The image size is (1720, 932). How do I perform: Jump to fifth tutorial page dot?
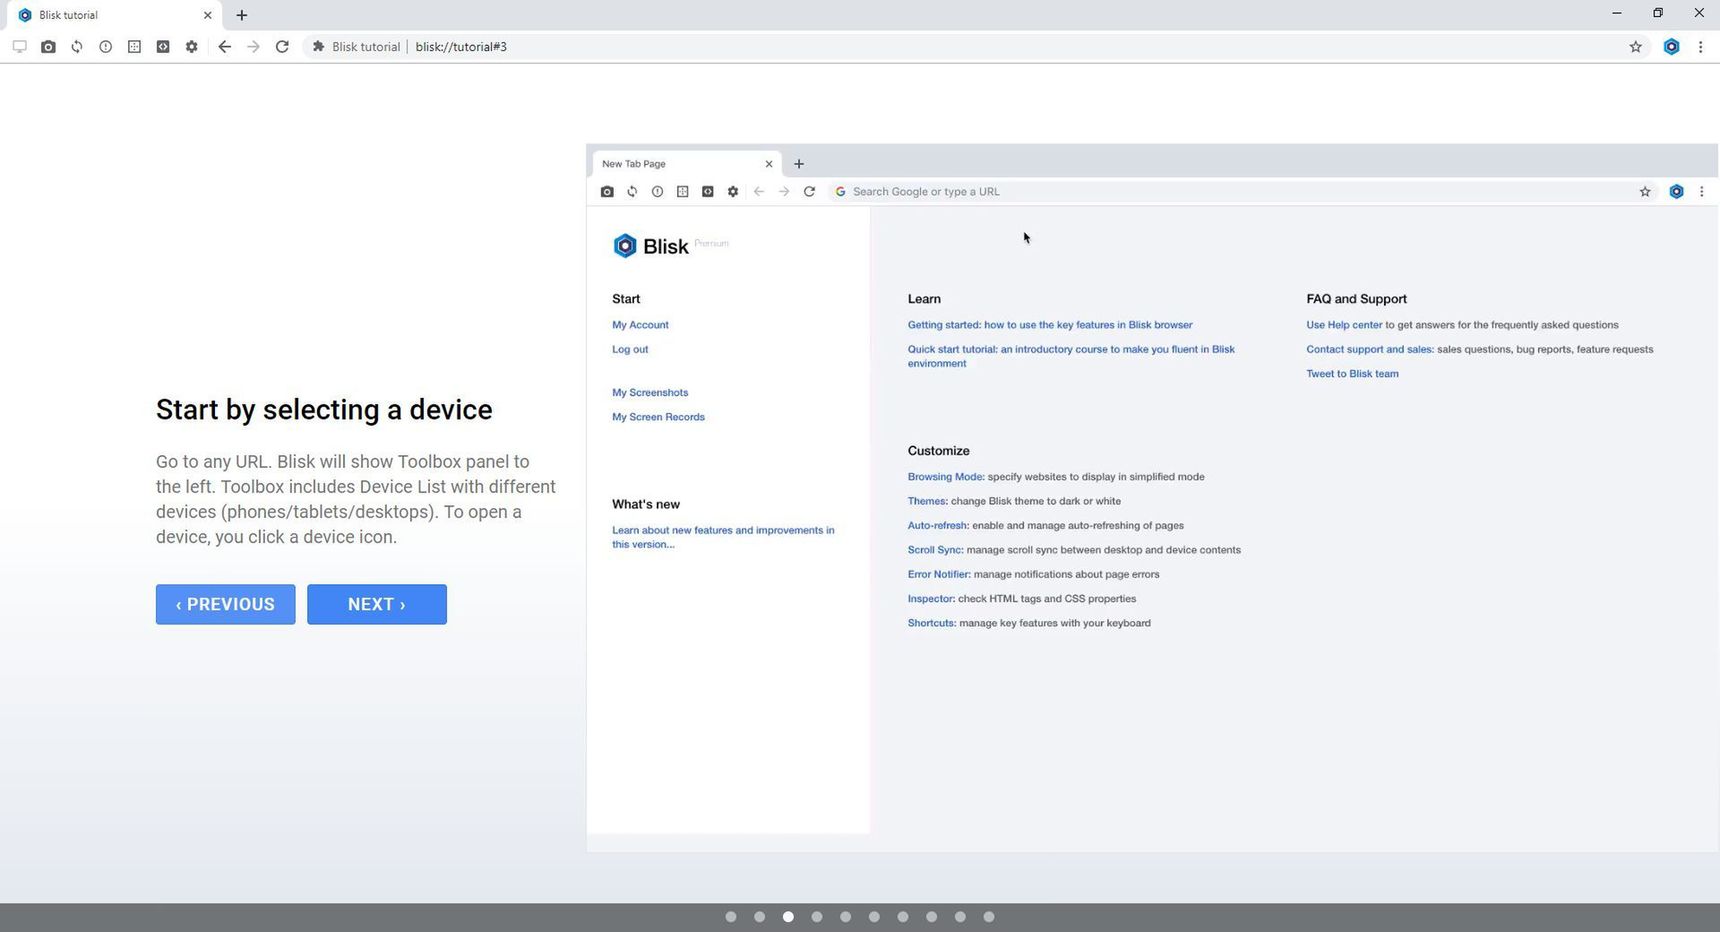pos(846,917)
